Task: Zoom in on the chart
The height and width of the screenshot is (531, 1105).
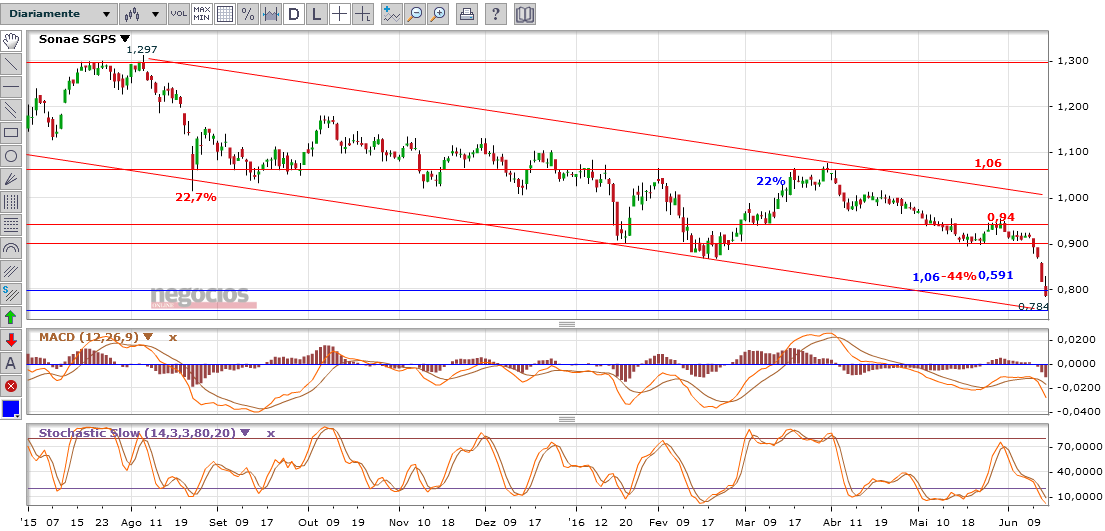Action: pos(438,13)
